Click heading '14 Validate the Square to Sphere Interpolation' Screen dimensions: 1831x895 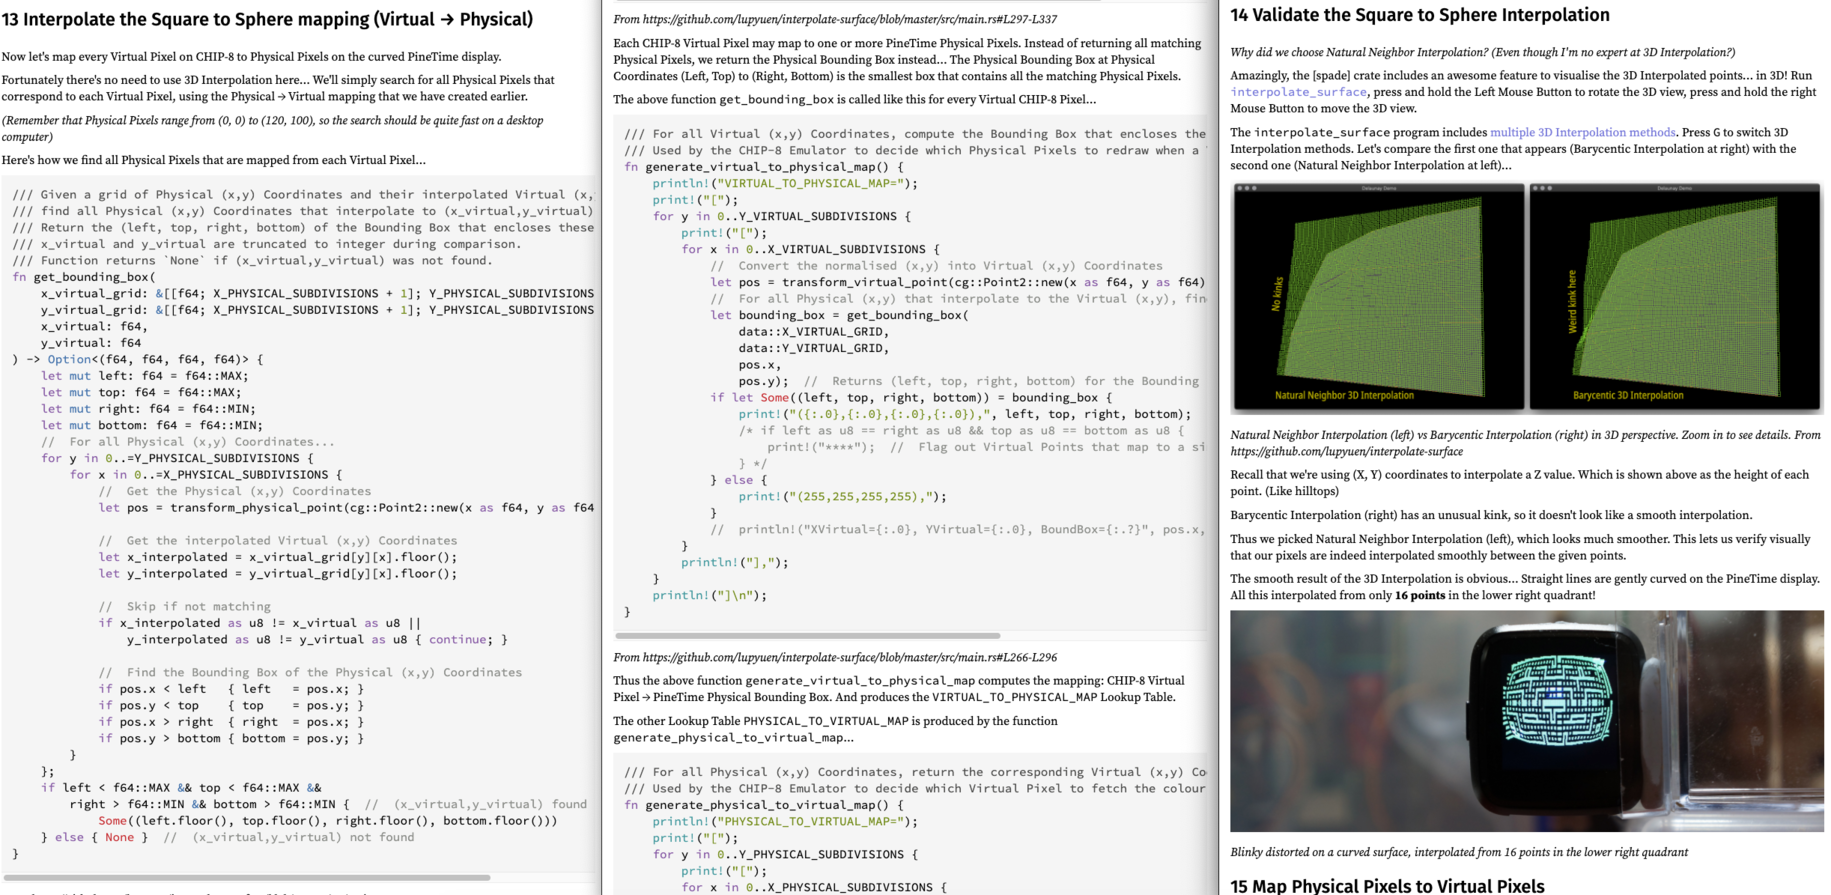tap(1419, 15)
